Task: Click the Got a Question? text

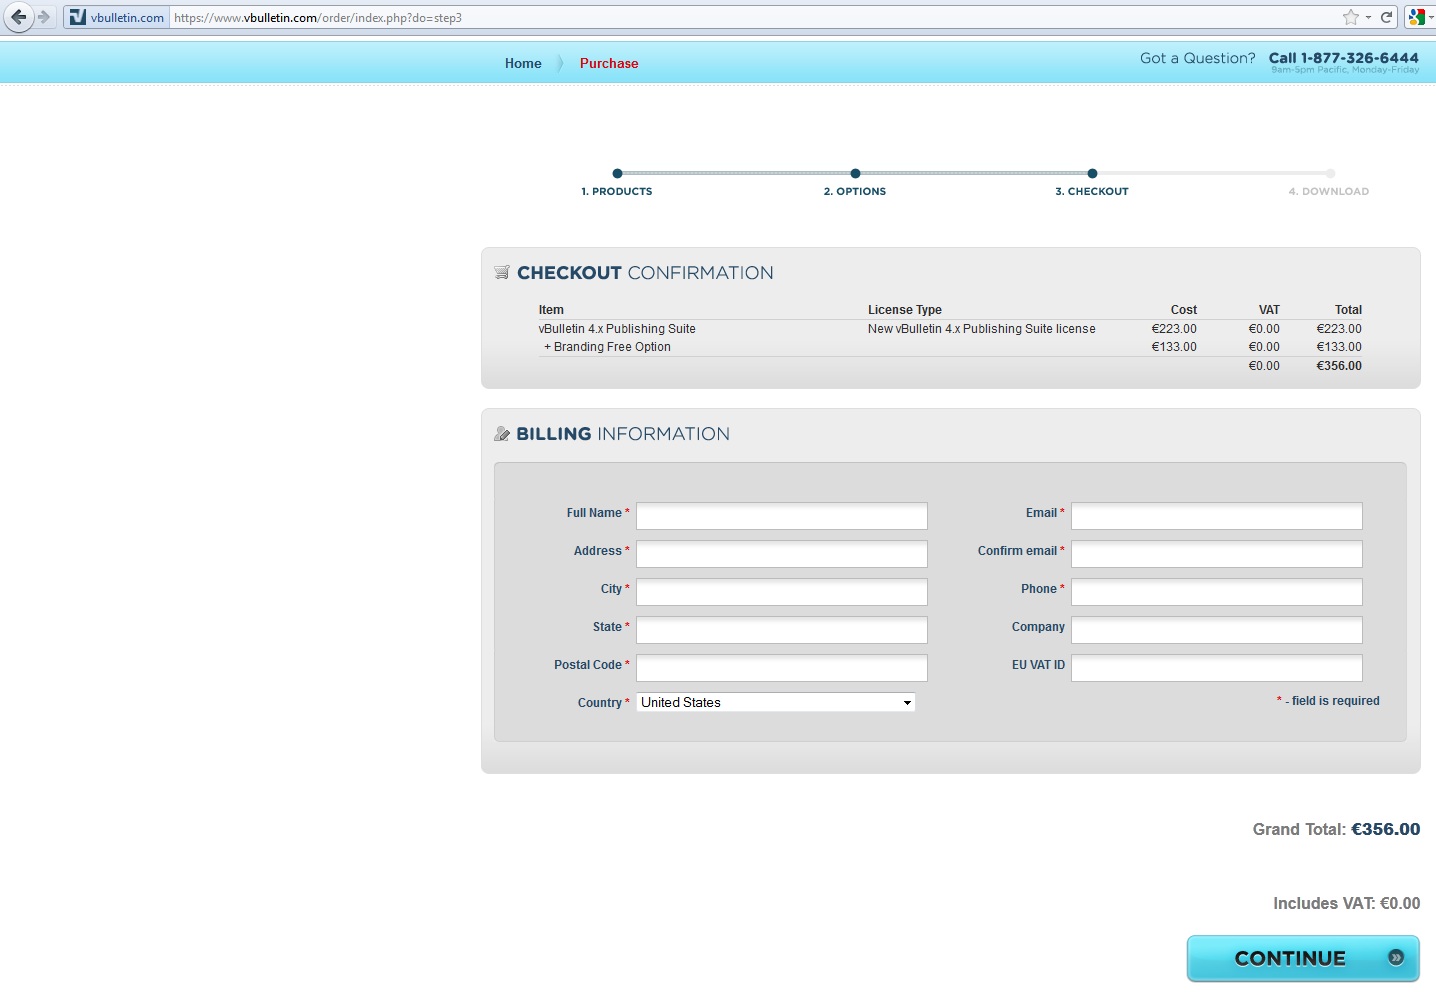Action: point(1198,58)
